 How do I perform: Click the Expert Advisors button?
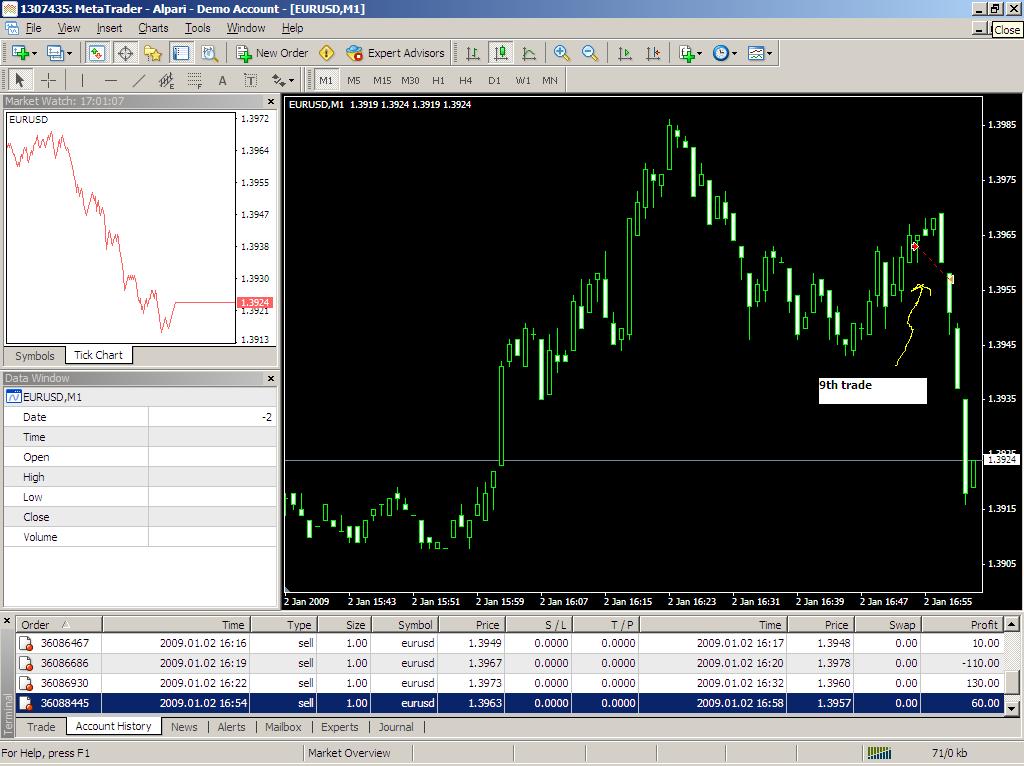pyautogui.click(x=395, y=53)
